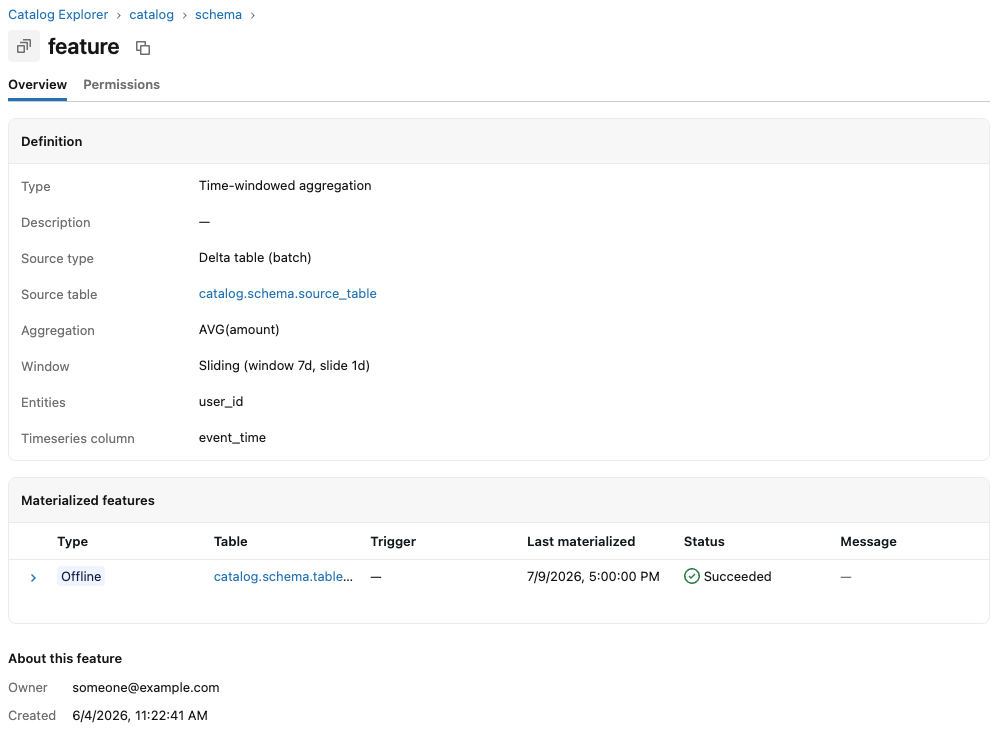The image size is (1001, 743).
Task: Click the Aggregation label
Action: click(x=57, y=331)
